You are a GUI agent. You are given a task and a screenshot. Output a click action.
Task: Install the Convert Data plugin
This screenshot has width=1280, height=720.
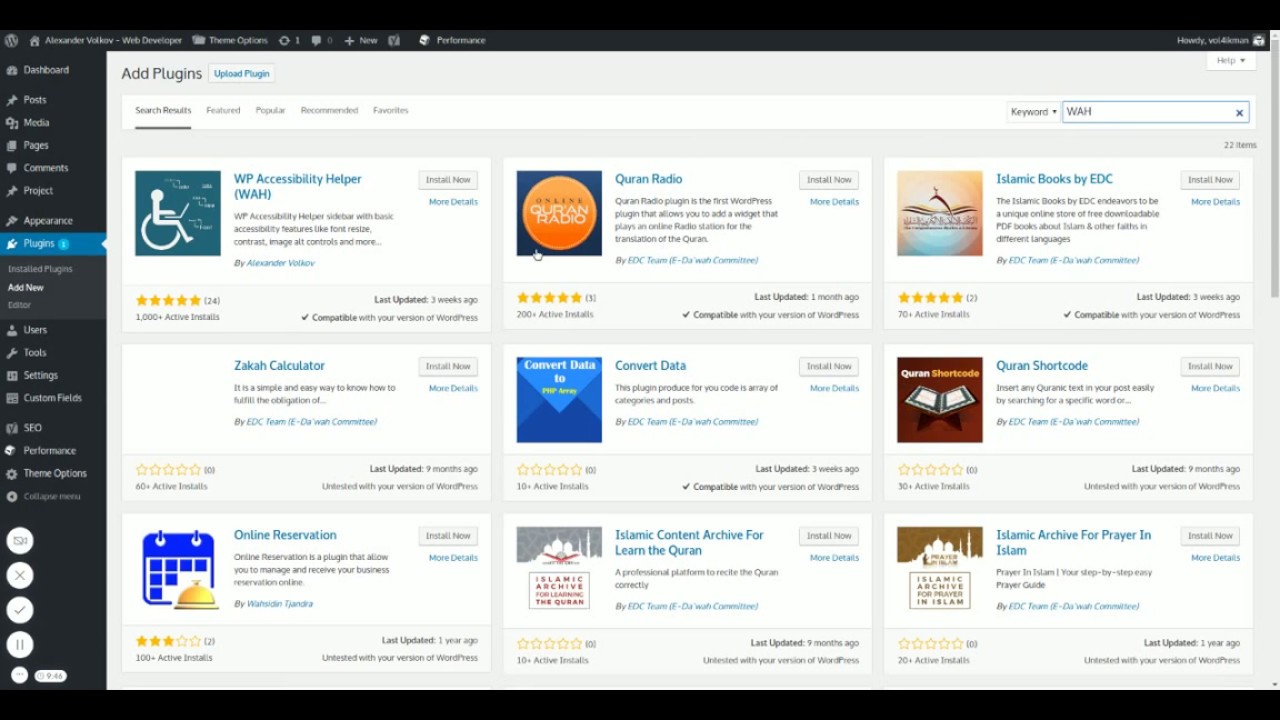click(829, 366)
